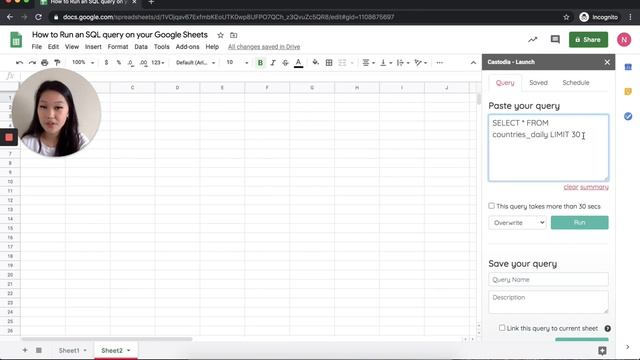Format as currency dollar icon
This screenshot has height=360, width=640.
(106, 63)
